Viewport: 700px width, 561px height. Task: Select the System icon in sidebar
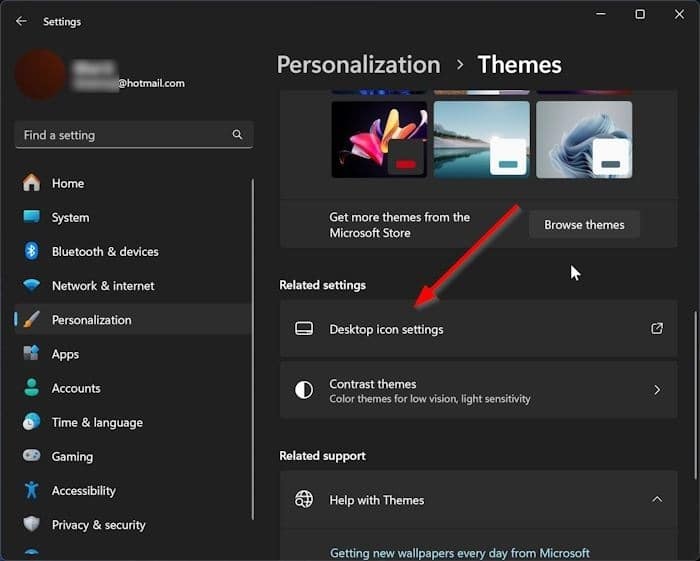(32, 217)
